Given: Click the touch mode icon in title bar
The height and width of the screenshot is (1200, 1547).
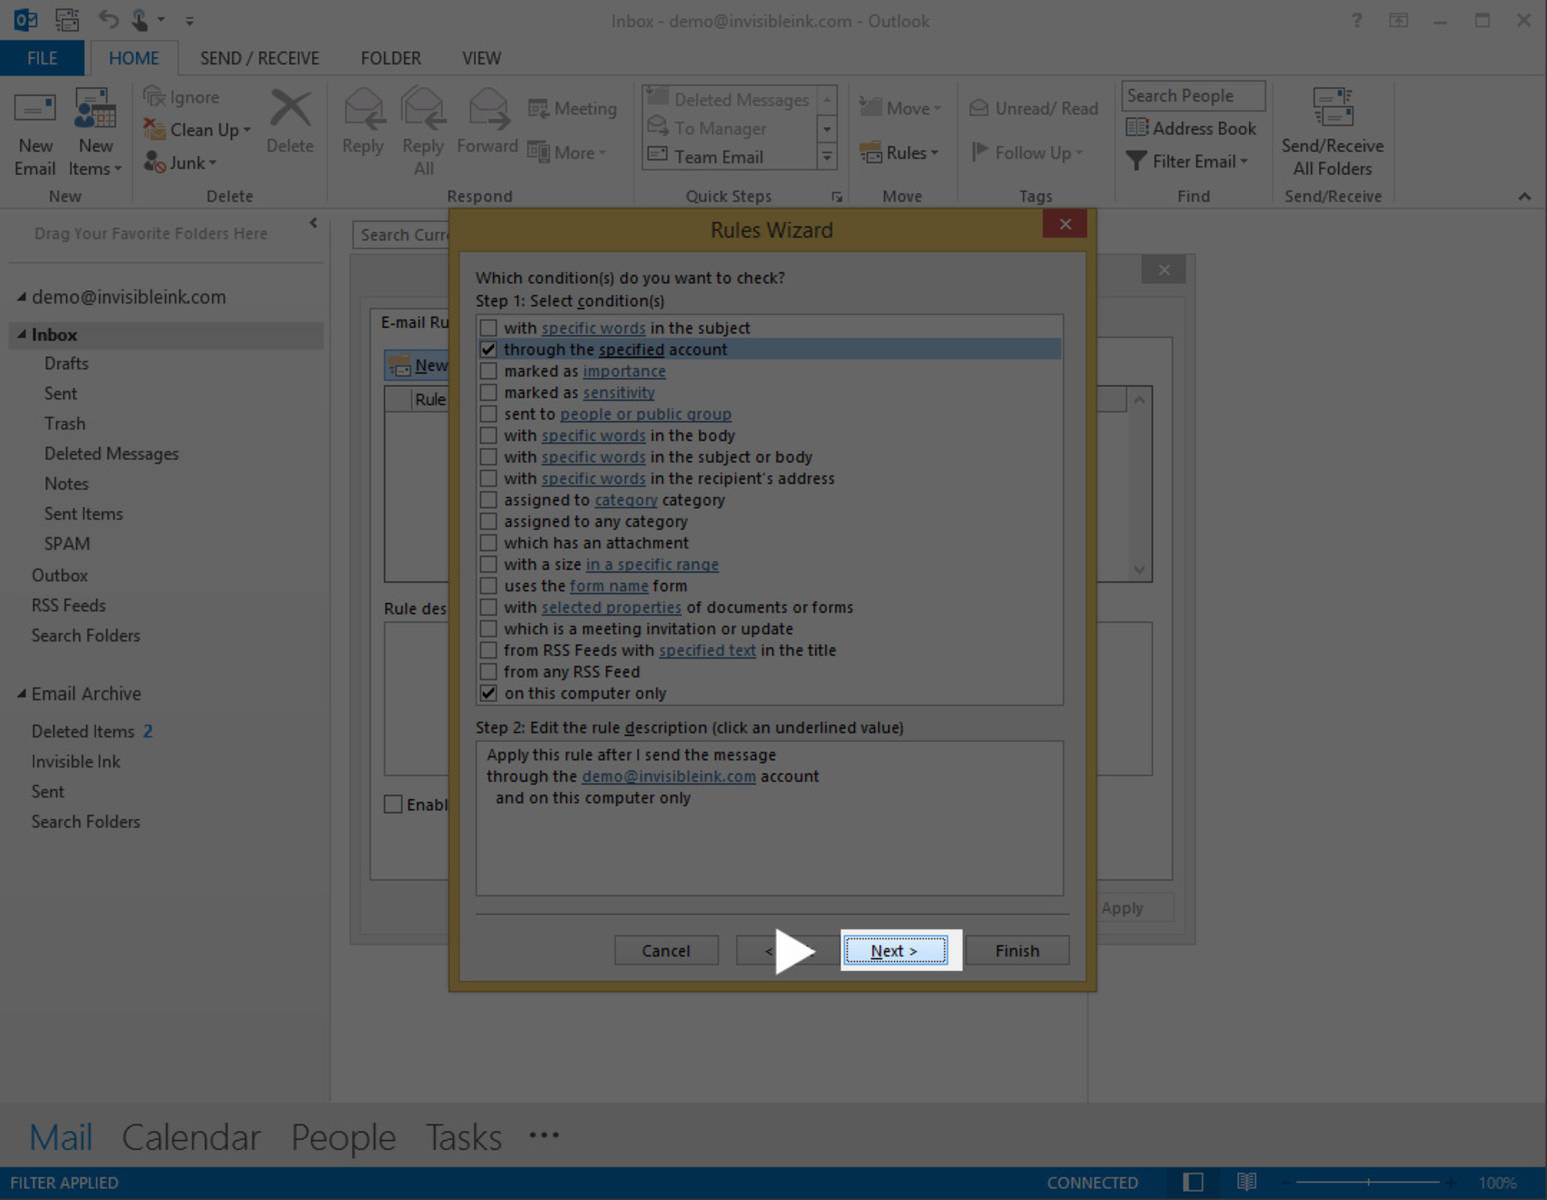Looking at the screenshot, I should 141,20.
